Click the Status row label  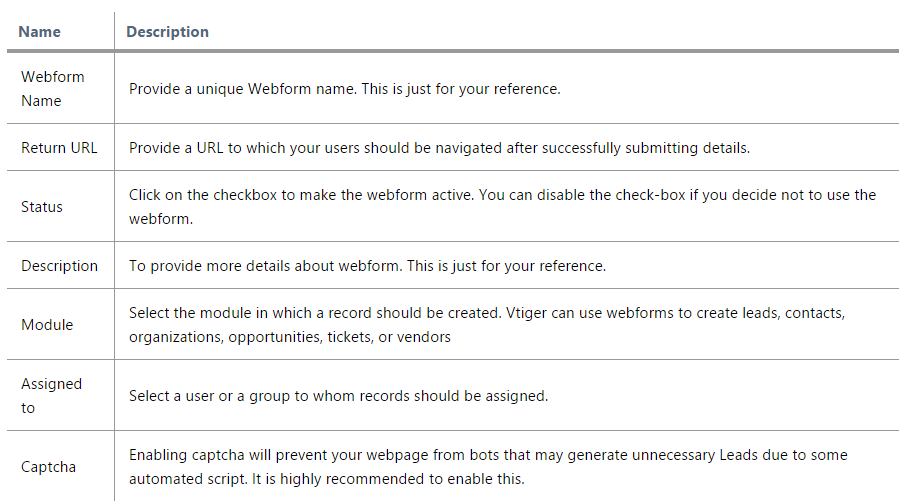[41, 207]
